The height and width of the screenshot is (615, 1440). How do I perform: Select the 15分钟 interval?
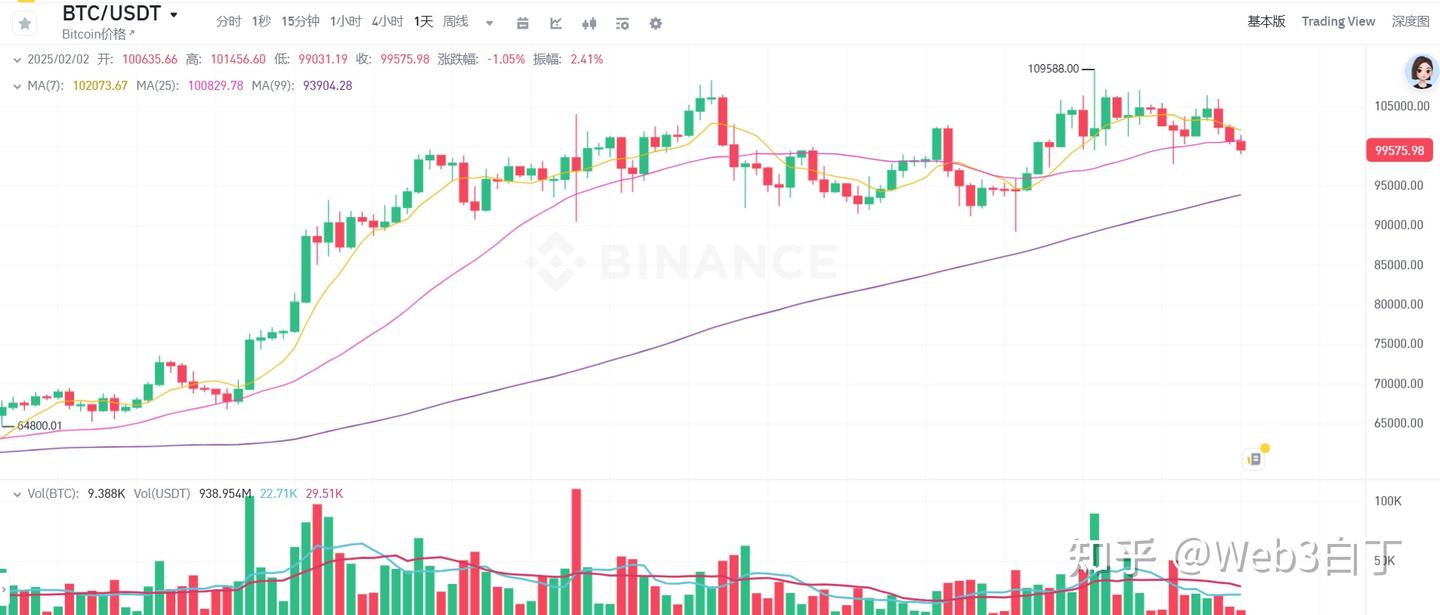(300, 21)
